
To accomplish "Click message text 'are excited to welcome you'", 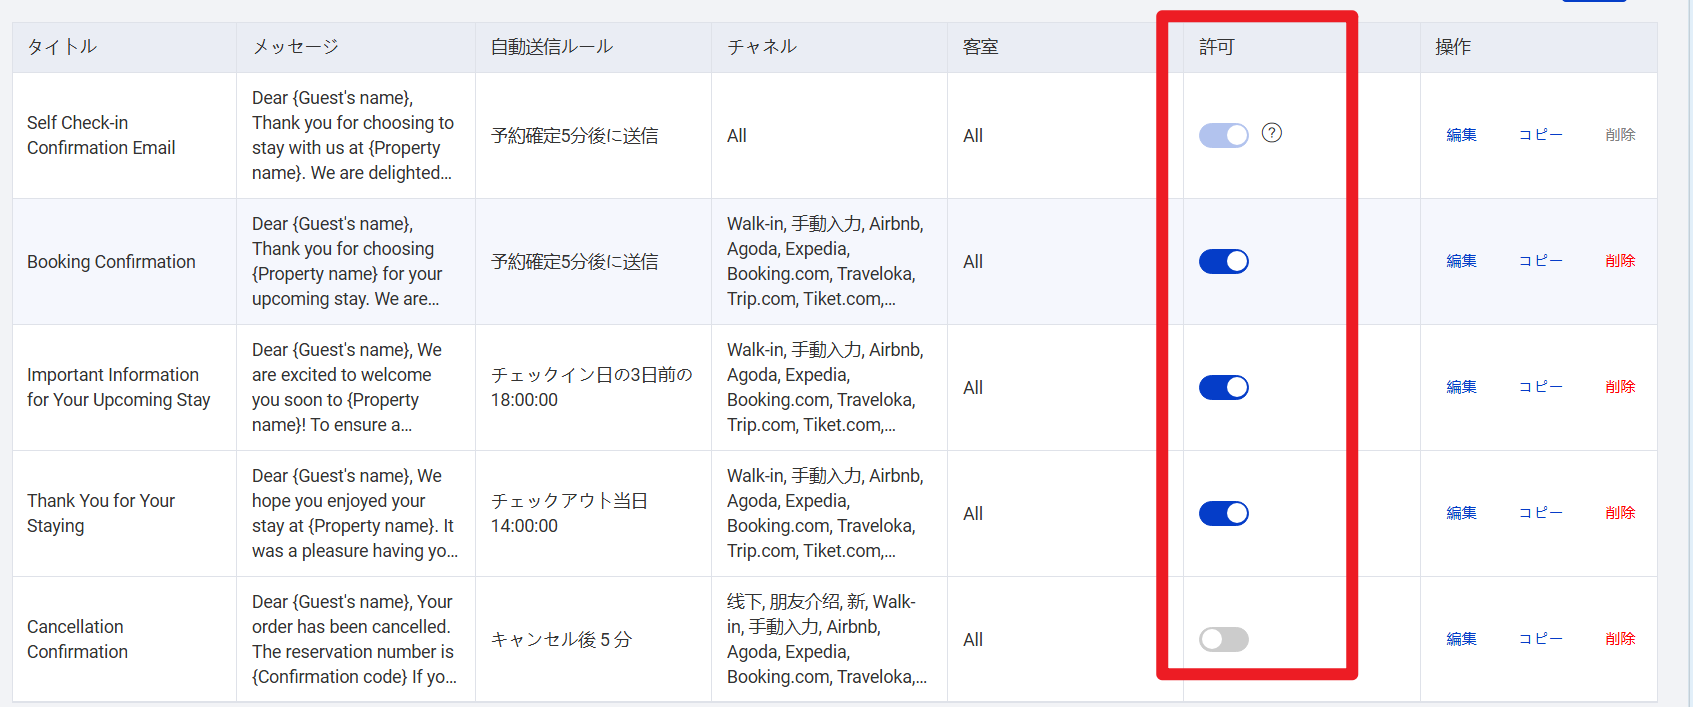I will 342,387.
